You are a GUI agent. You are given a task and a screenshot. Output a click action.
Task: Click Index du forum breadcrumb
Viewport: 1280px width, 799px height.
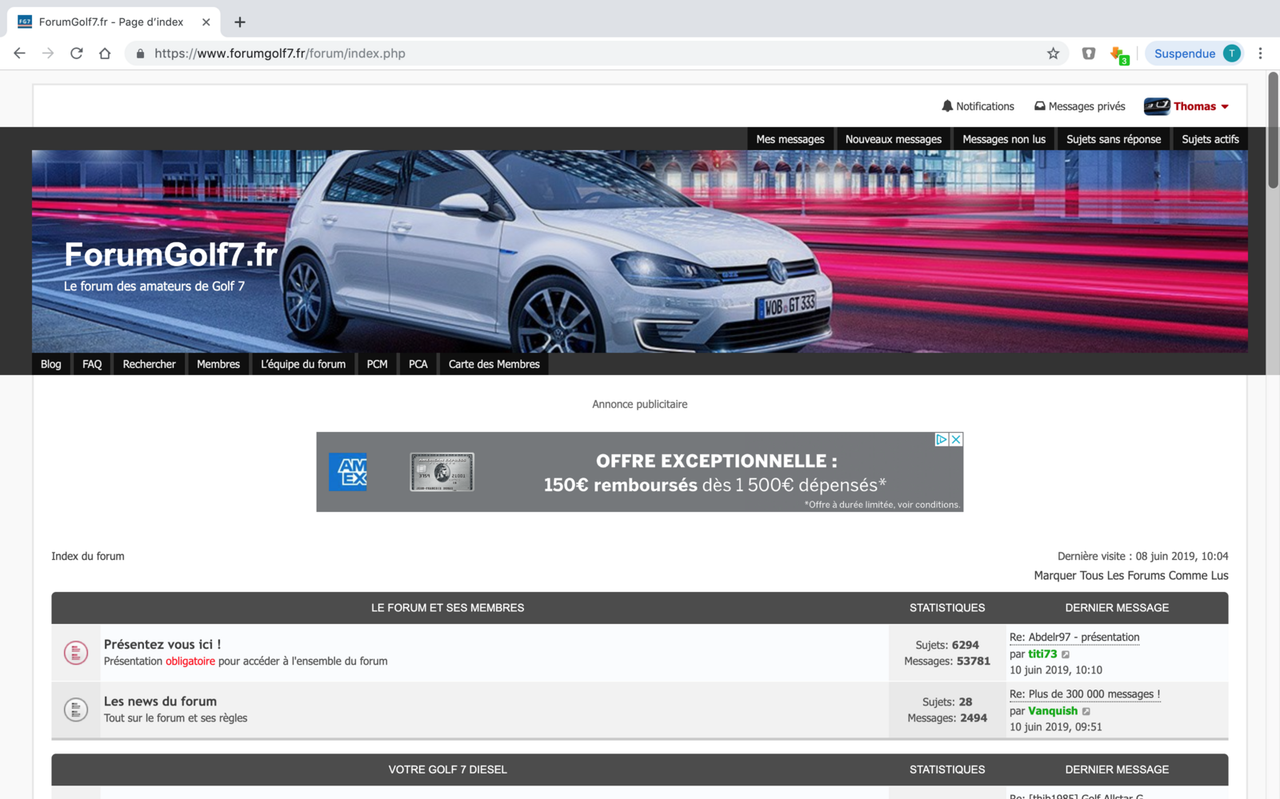(88, 556)
